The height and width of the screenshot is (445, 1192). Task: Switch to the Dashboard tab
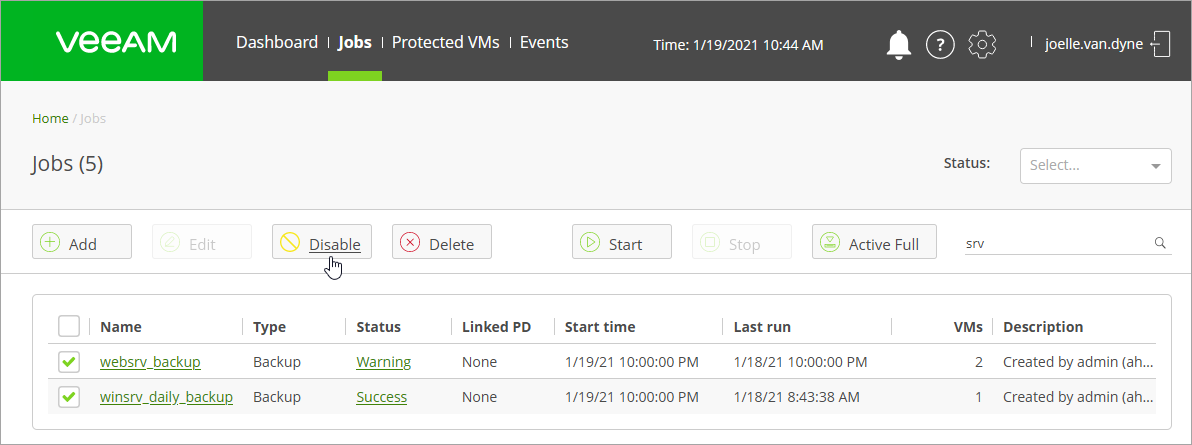click(x=276, y=43)
